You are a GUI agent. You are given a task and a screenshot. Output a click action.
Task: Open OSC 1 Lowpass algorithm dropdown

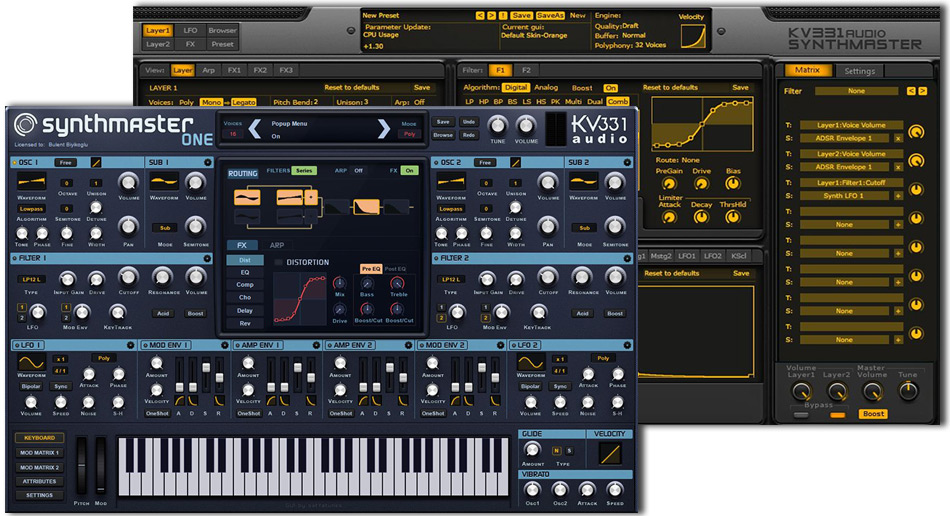pyautogui.click(x=32, y=209)
